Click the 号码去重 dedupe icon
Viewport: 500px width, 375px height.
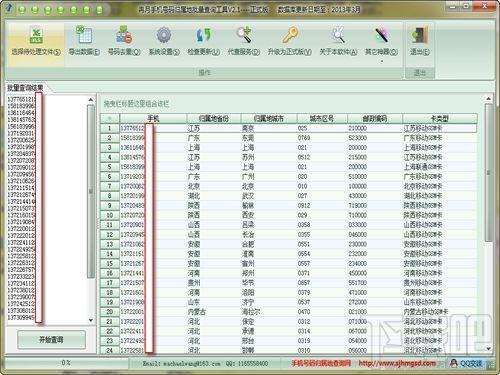(x=124, y=35)
